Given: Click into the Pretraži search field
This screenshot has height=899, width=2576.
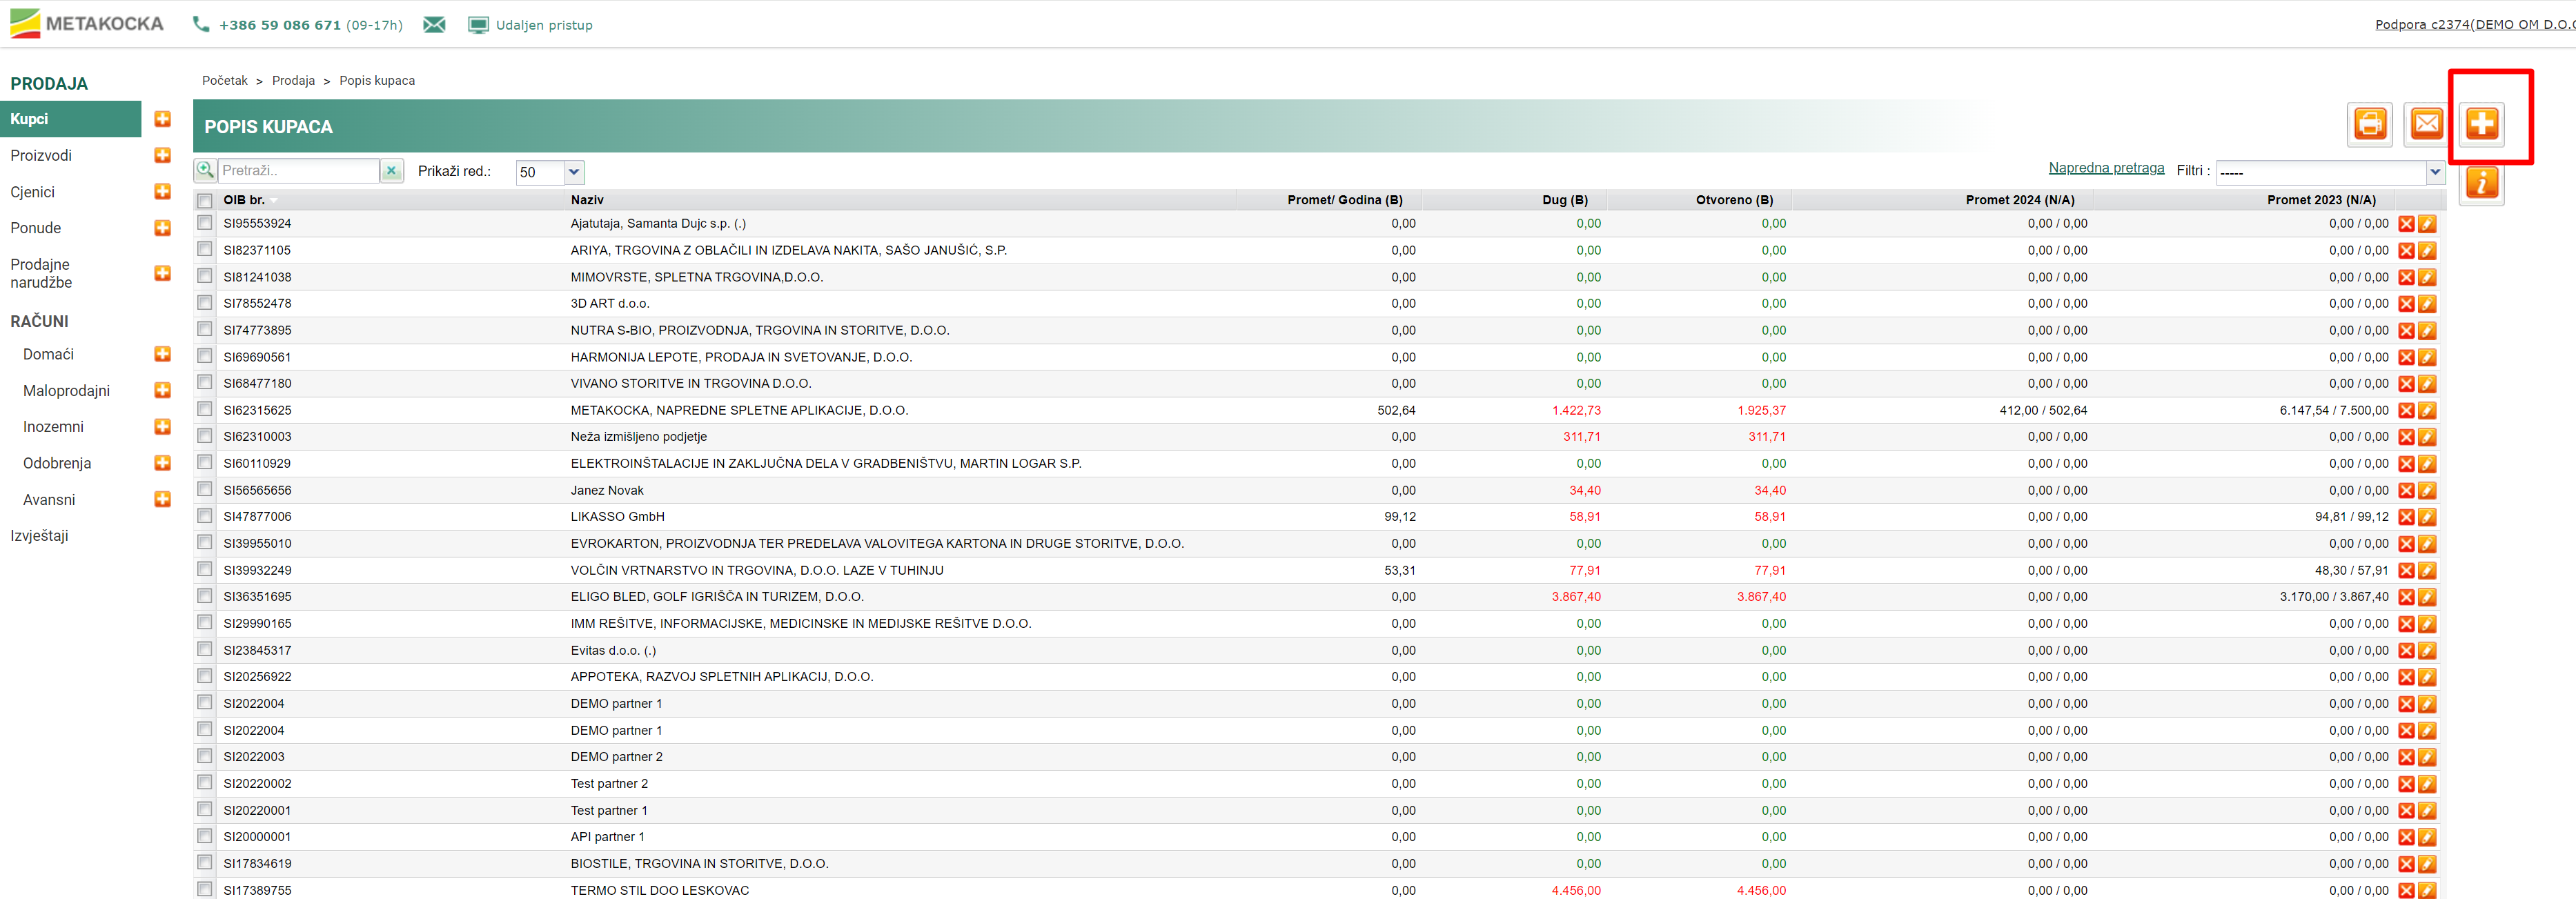Looking at the screenshot, I should [297, 171].
